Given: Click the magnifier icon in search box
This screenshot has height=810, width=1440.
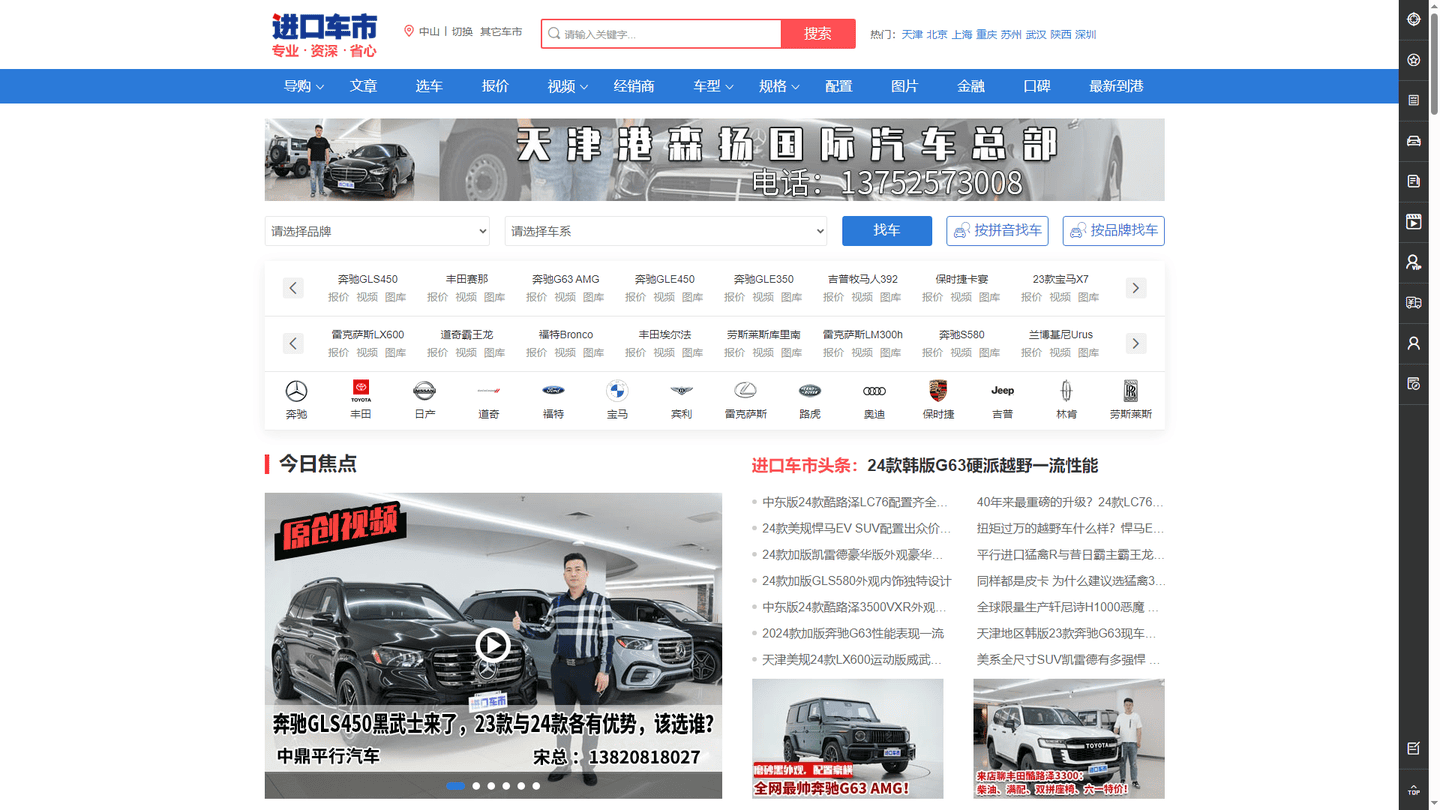Looking at the screenshot, I should pyautogui.click(x=554, y=34).
